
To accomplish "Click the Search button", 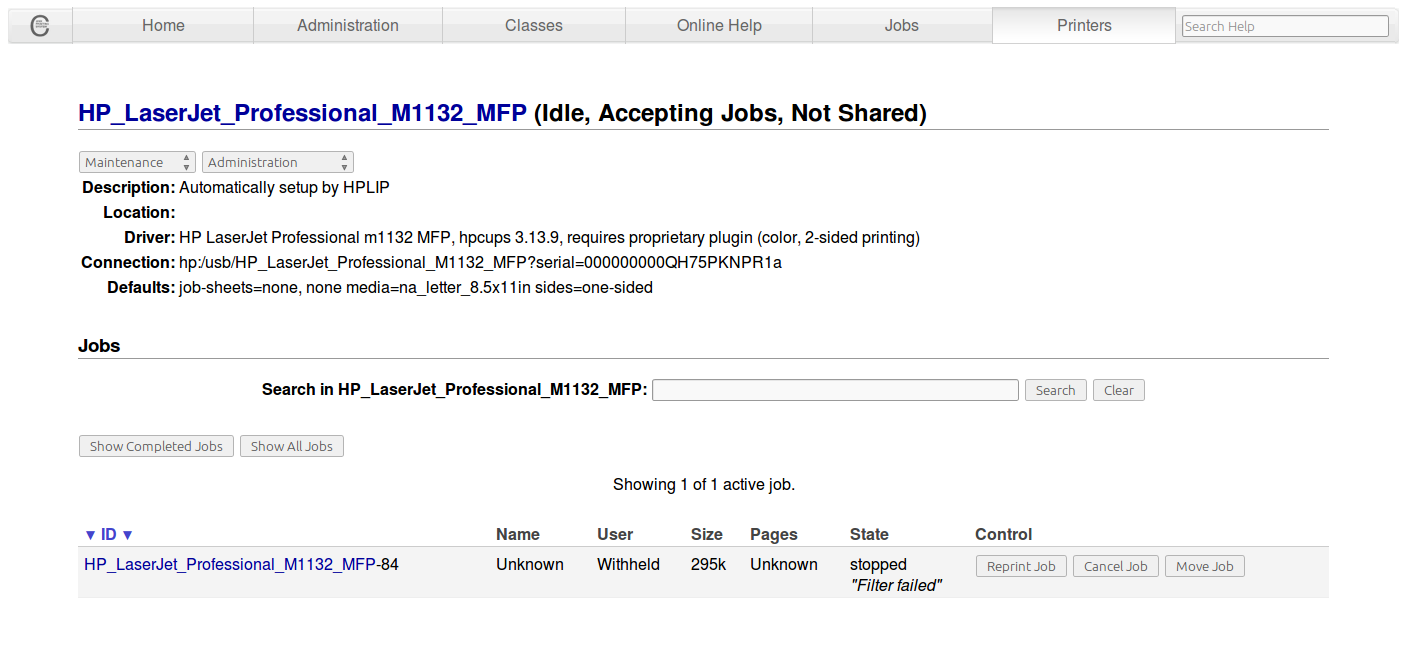I will [1055, 390].
